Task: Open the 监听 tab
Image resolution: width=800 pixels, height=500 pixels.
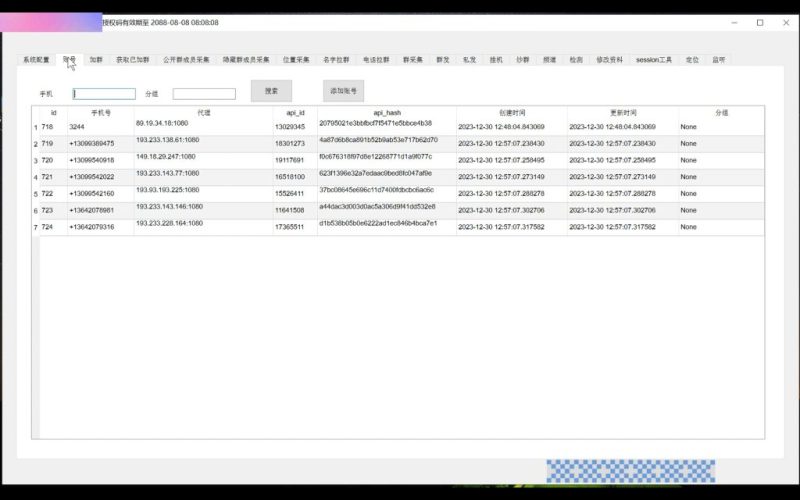Action: [x=719, y=60]
